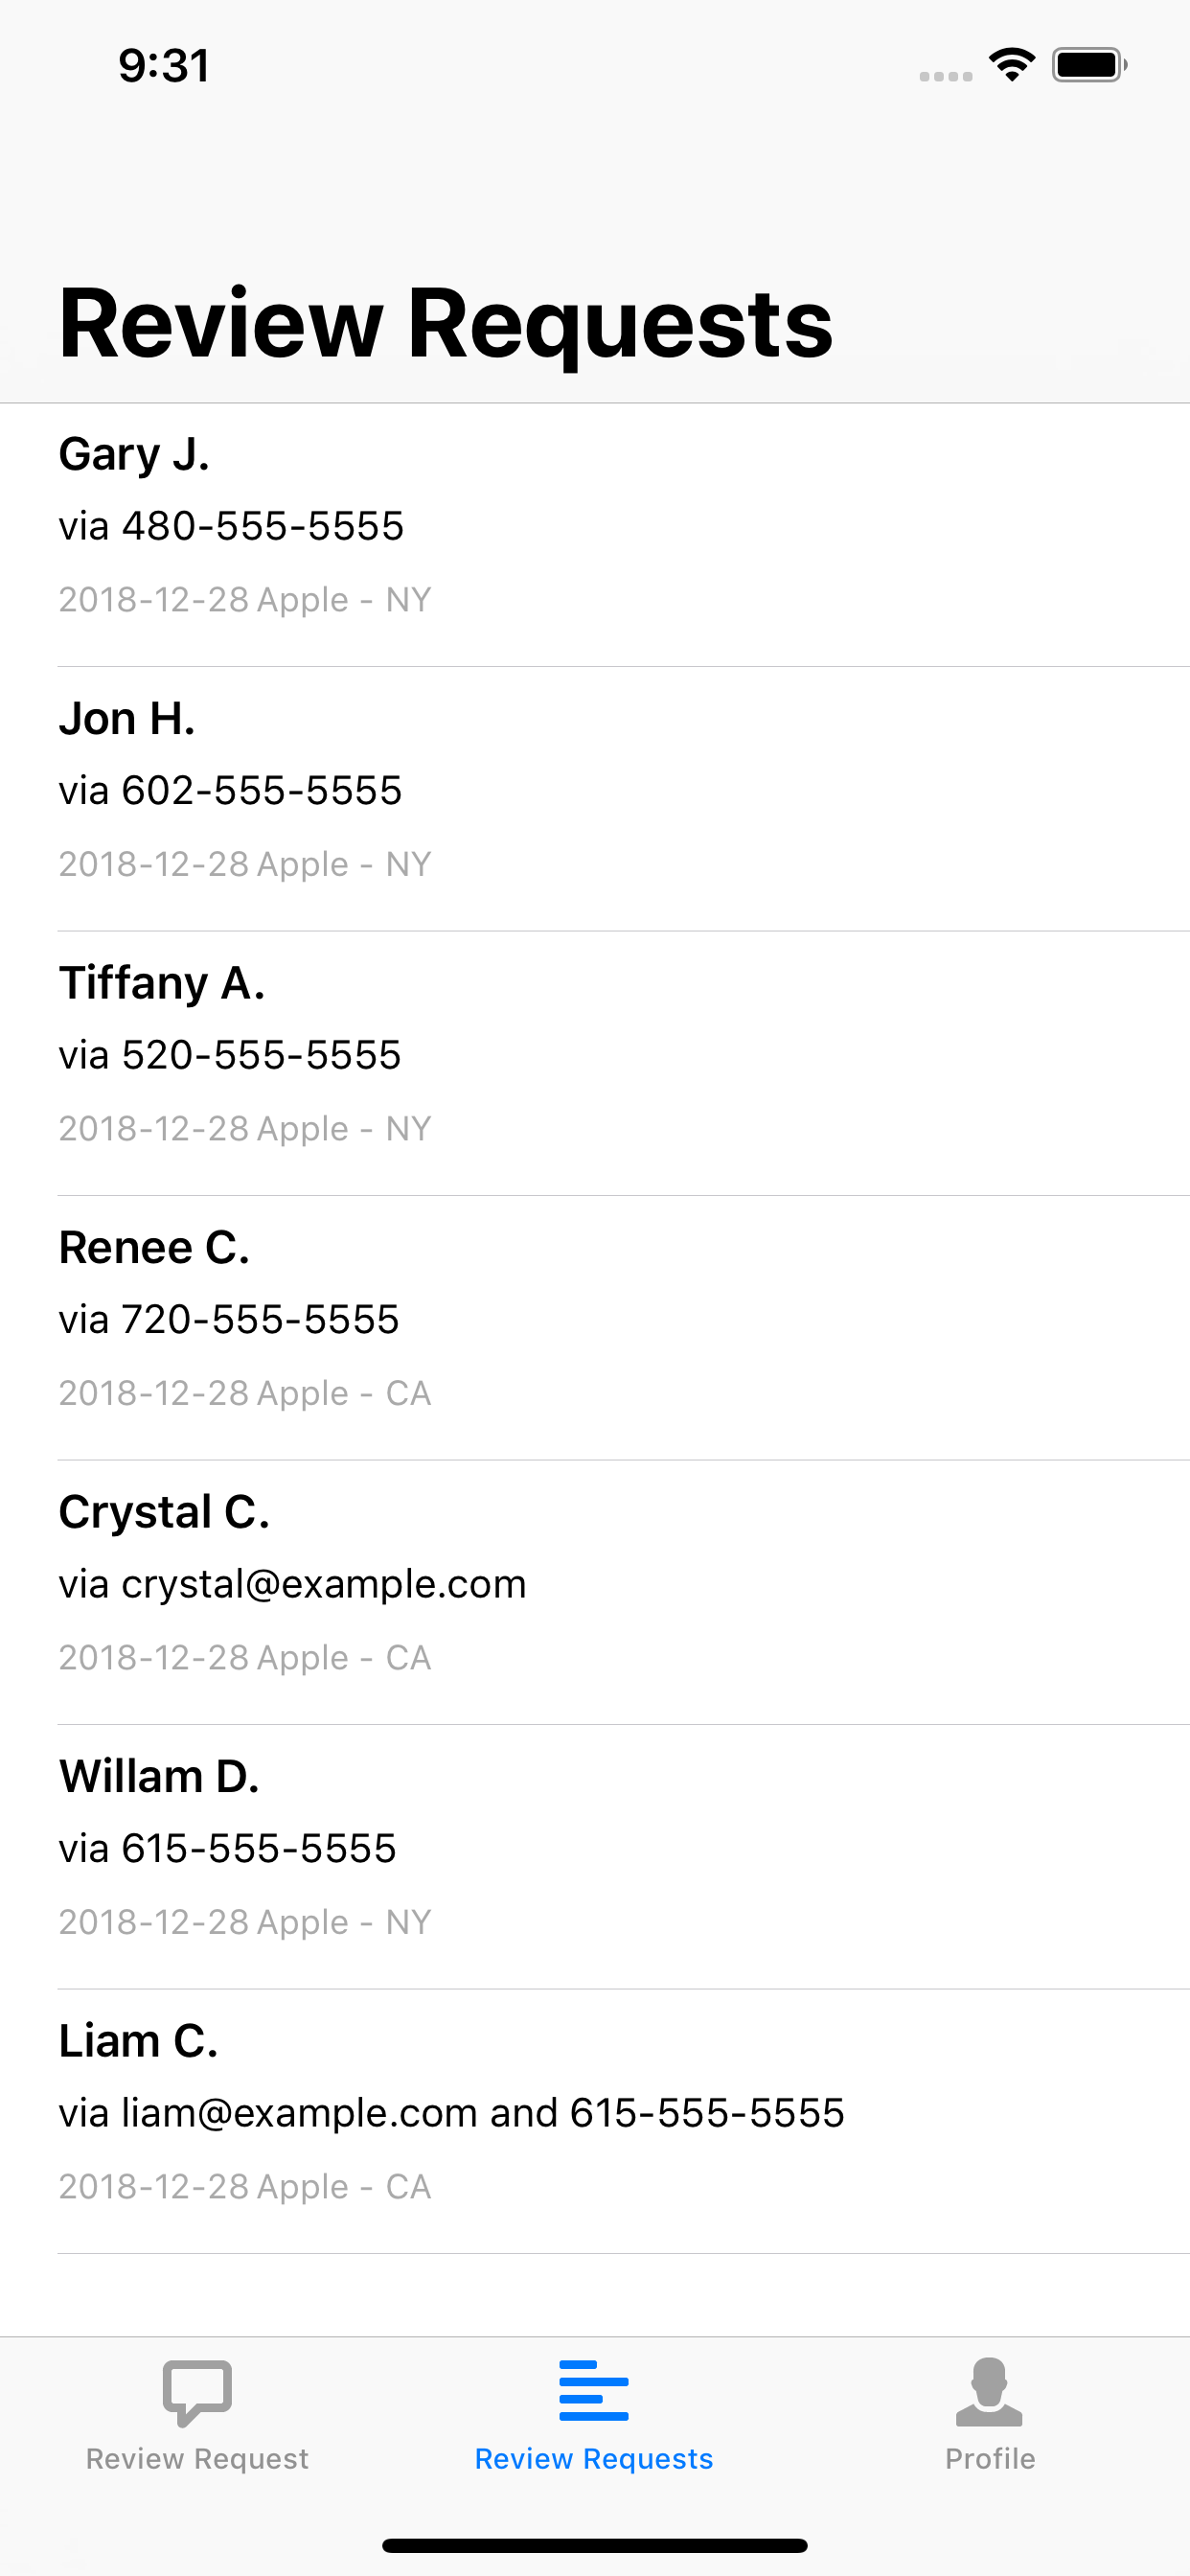1190x2576 pixels.
Task: Tap the battery indicator icon
Action: pyautogui.click(x=1089, y=65)
